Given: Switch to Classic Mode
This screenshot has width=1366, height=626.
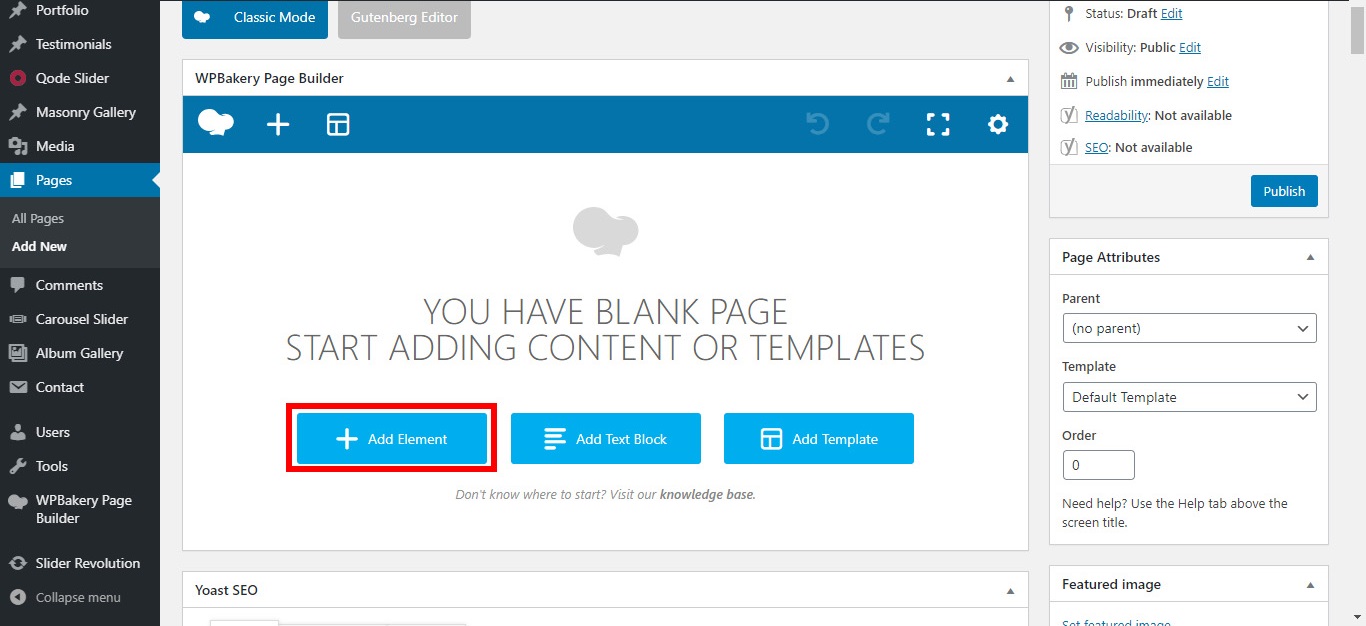Looking at the screenshot, I should (255, 17).
